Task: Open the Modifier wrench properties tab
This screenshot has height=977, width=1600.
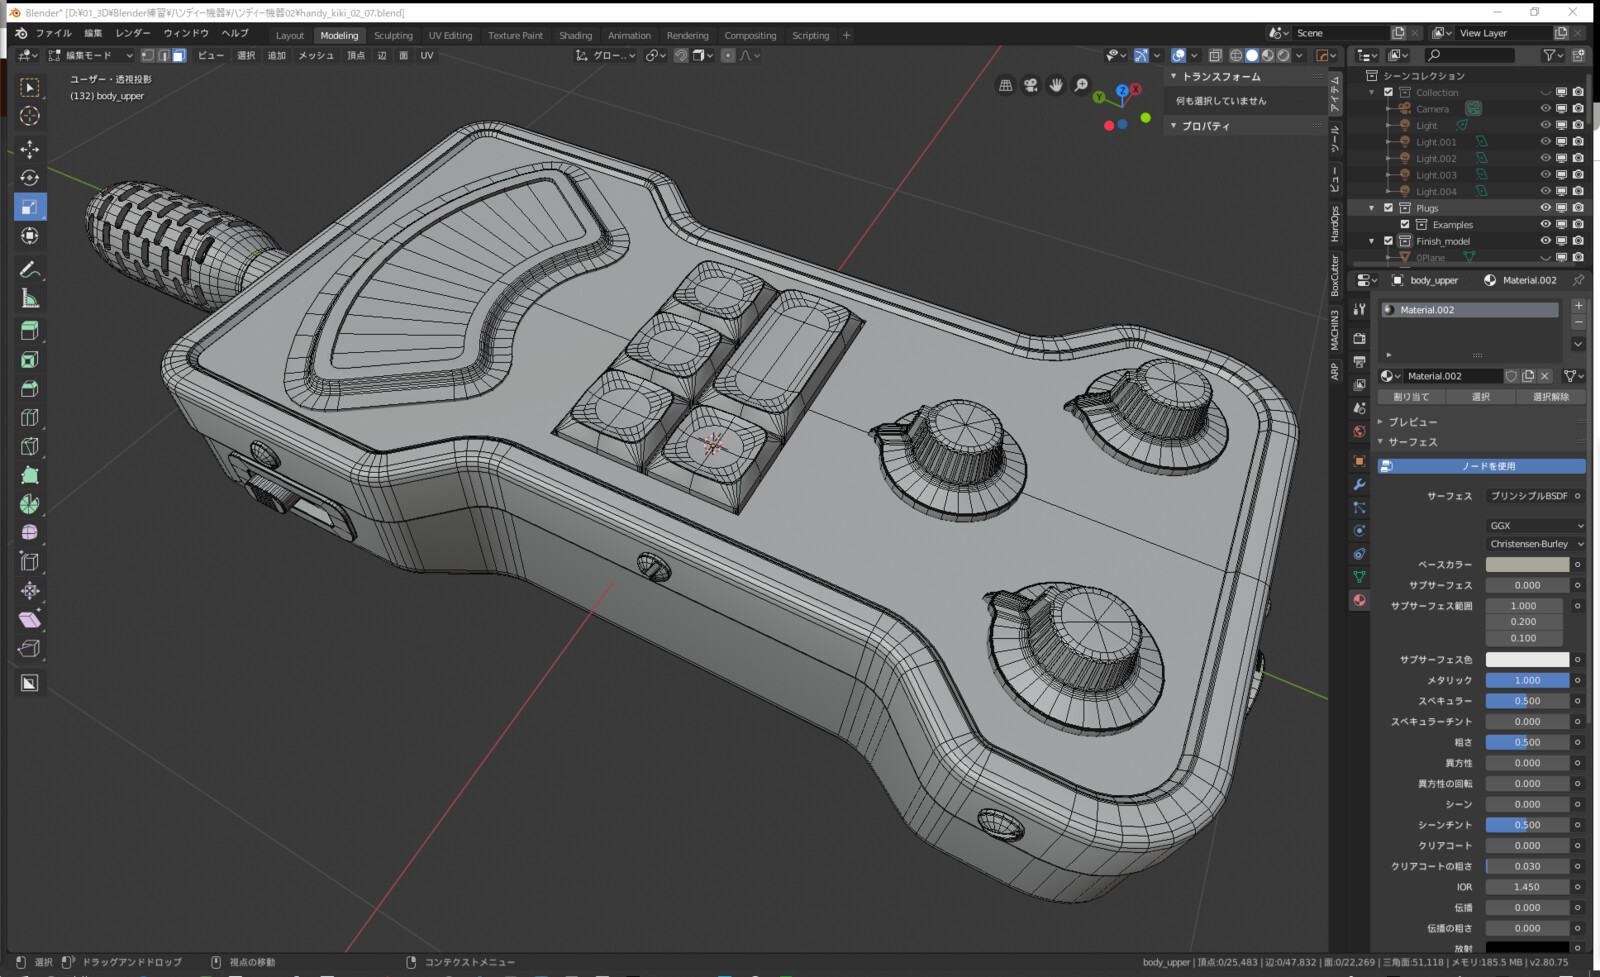Action: point(1359,484)
